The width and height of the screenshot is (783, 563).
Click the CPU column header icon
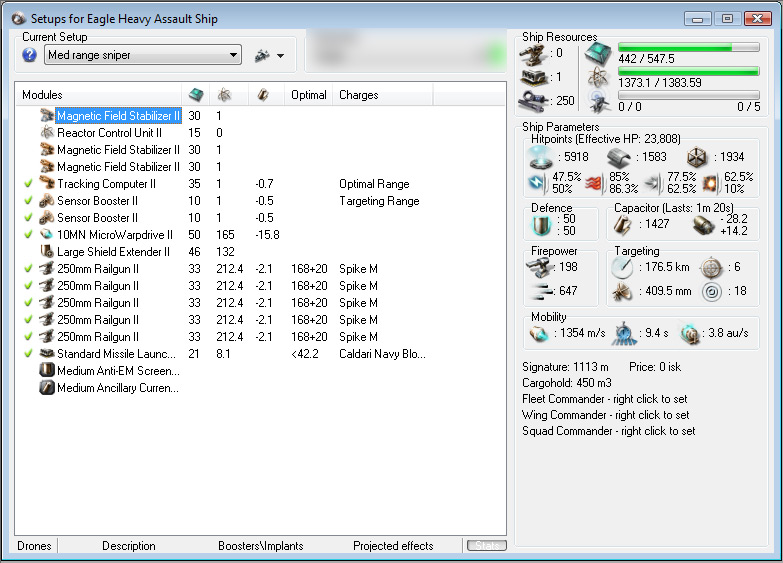click(x=196, y=94)
